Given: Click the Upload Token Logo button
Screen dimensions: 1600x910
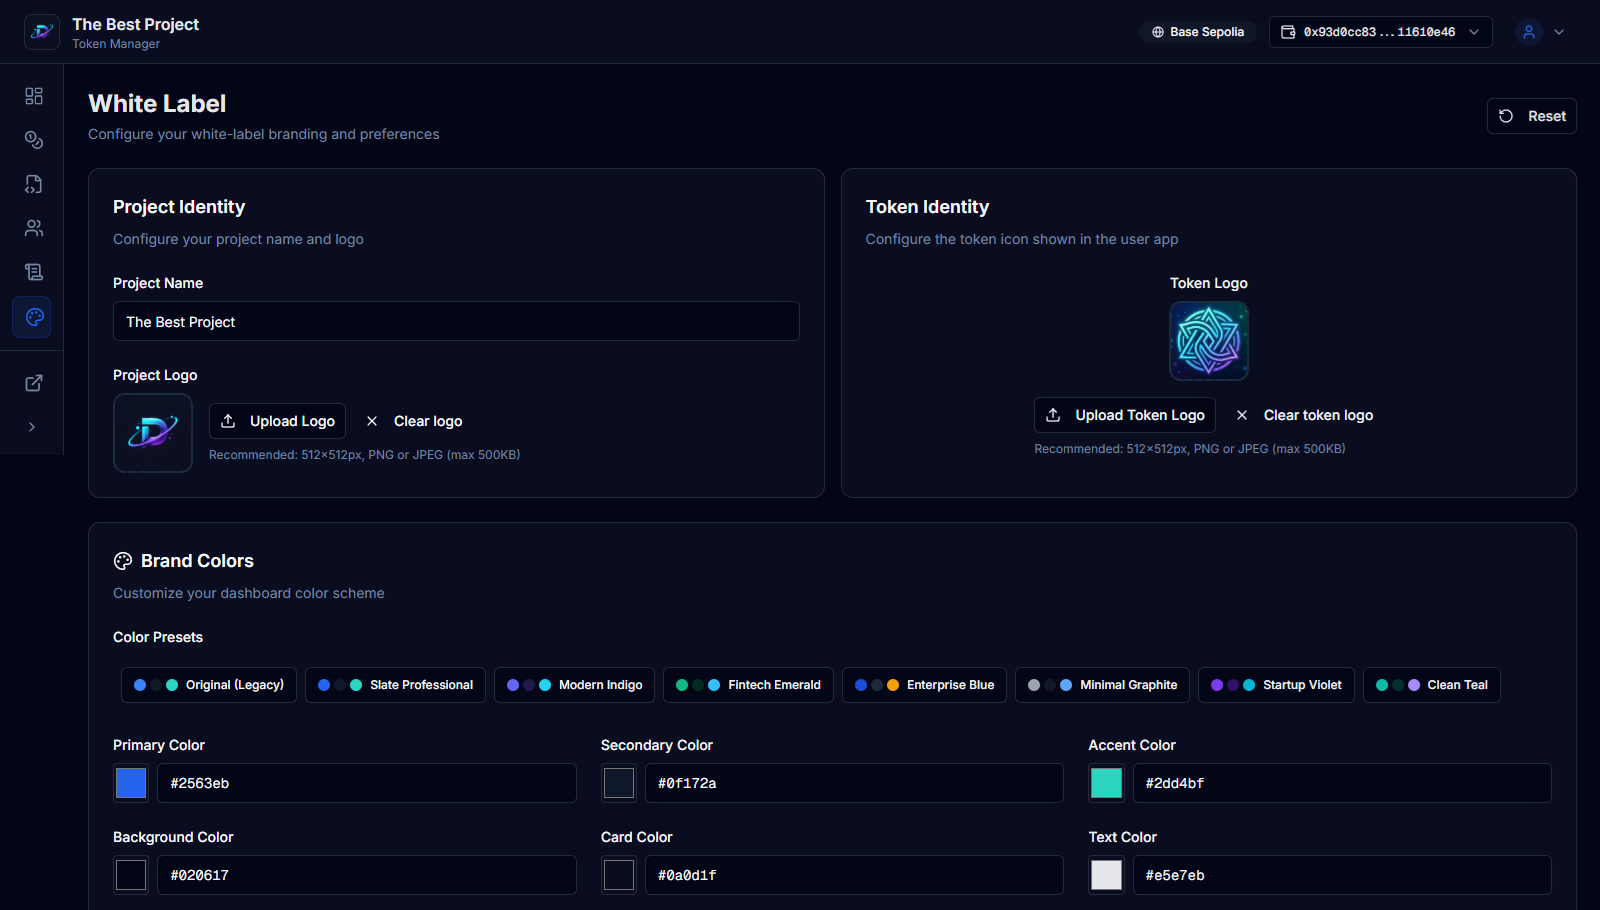Looking at the screenshot, I should pyautogui.click(x=1123, y=414).
